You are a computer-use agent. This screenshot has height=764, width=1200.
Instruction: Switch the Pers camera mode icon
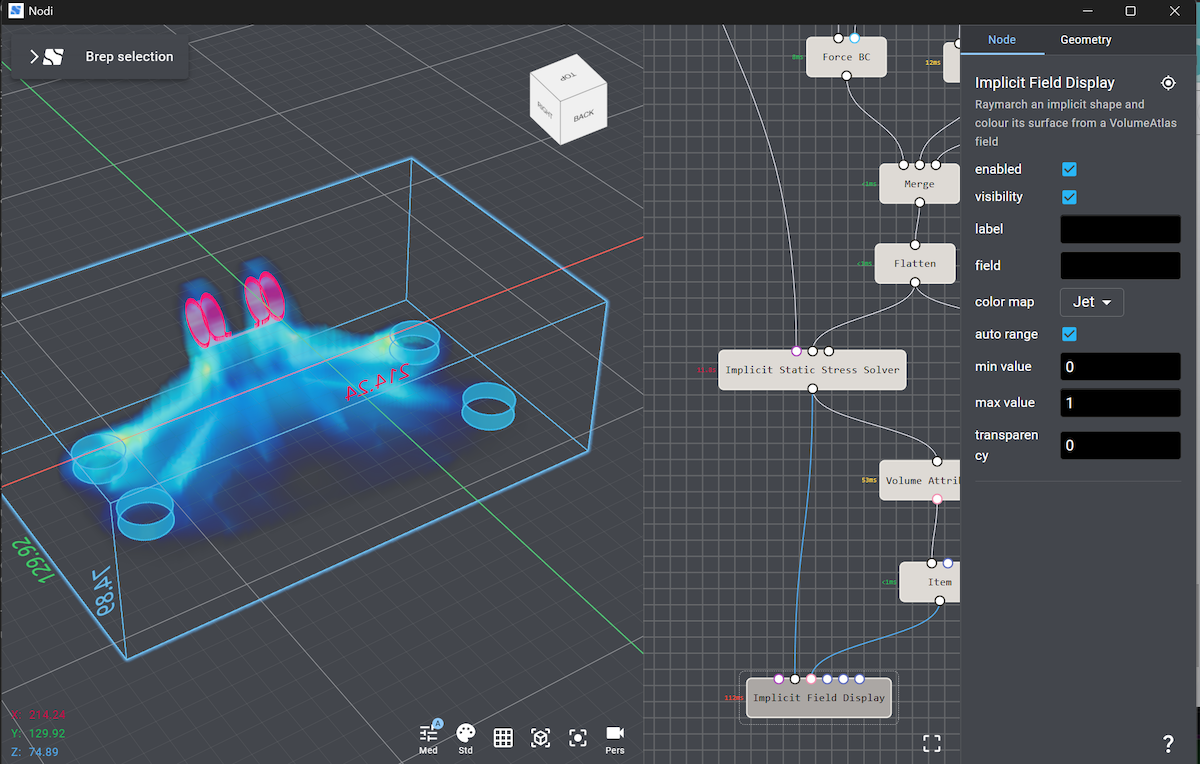[x=615, y=734]
